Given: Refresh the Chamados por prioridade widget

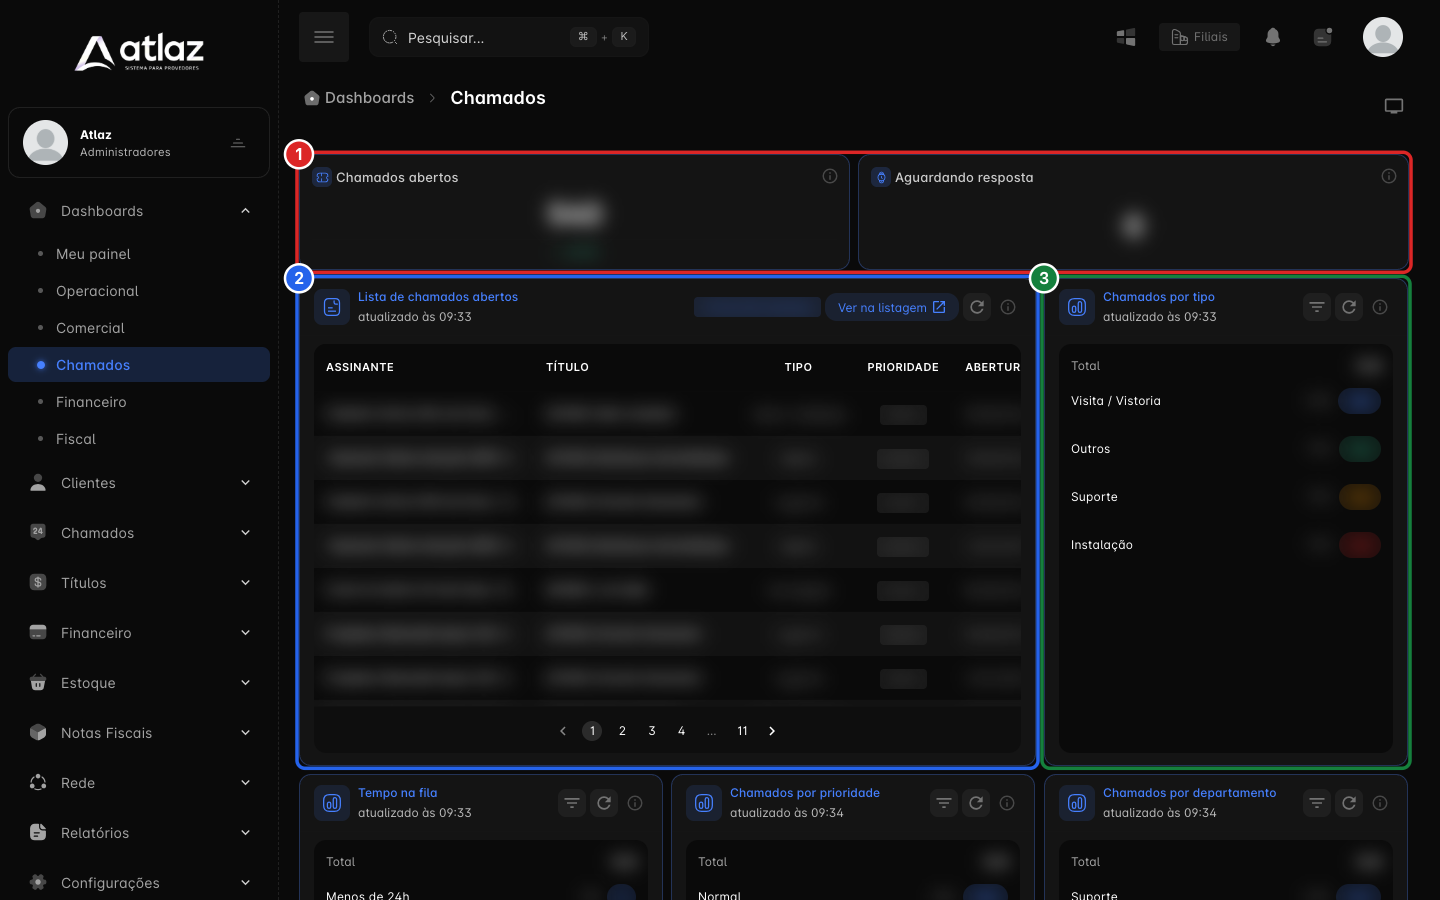Looking at the screenshot, I should click(x=976, y=803).
